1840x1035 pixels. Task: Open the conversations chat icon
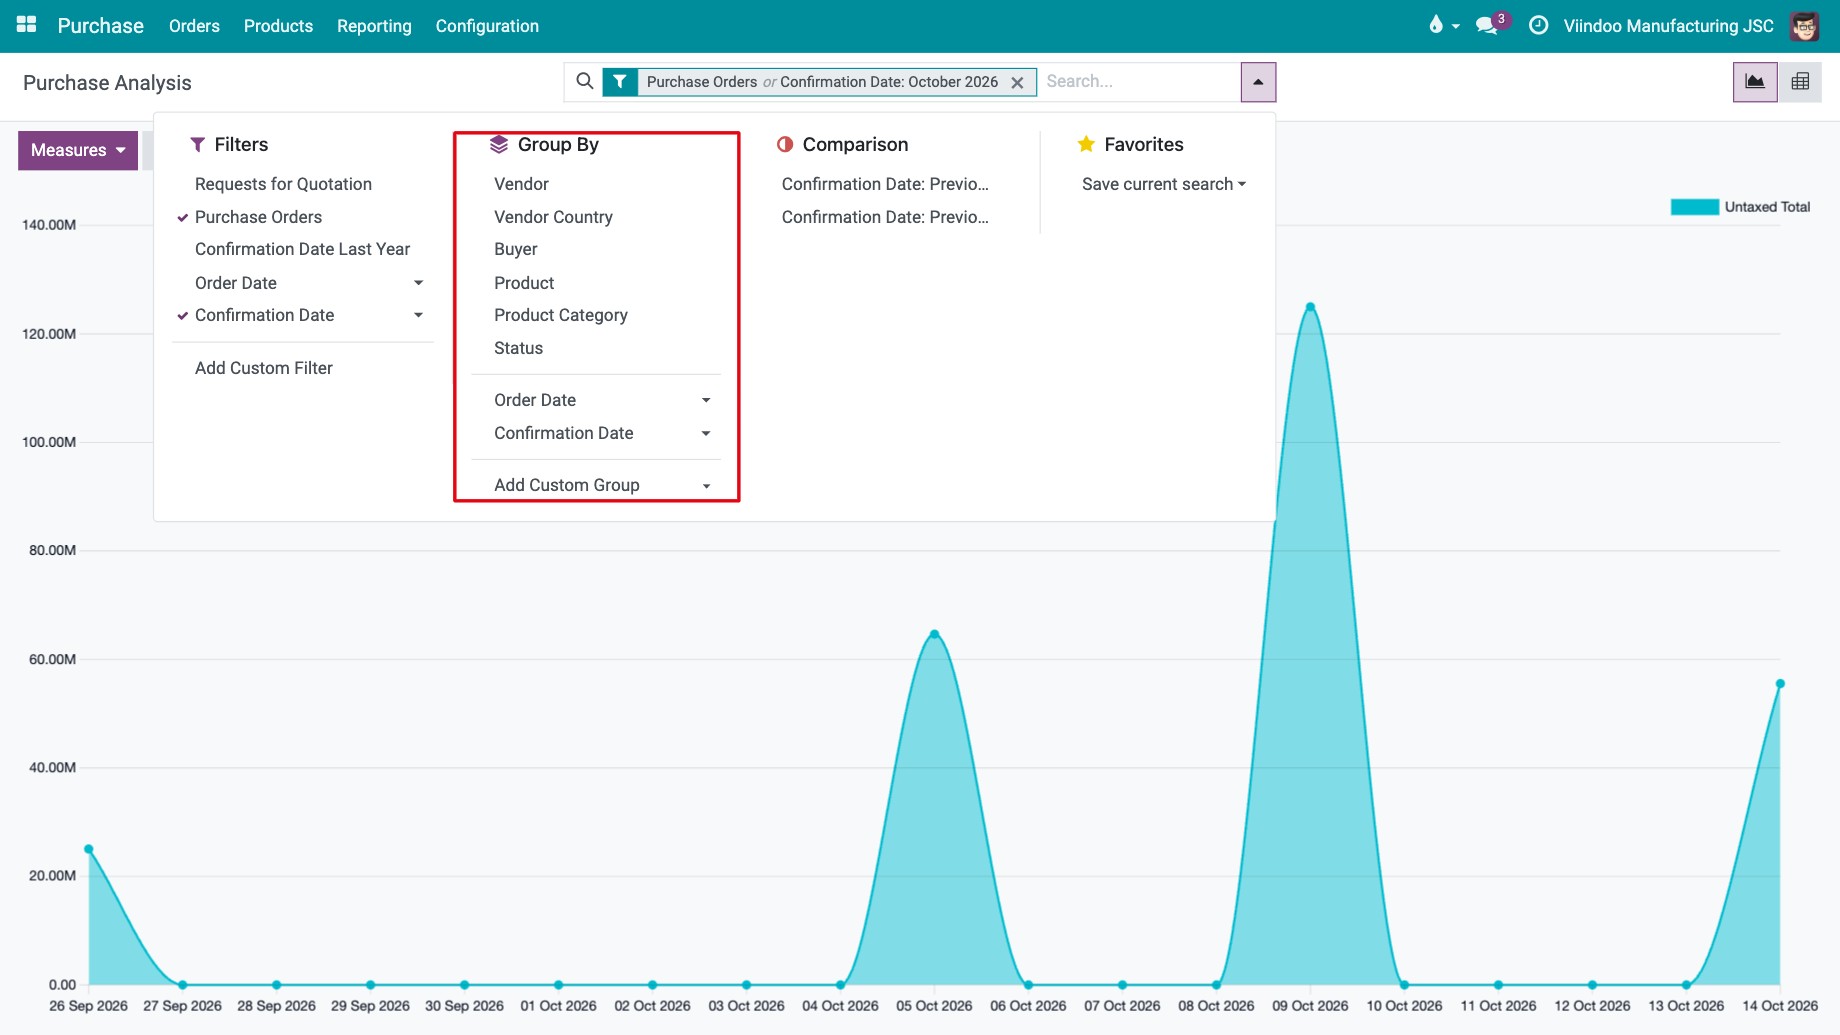pos(1487,26)
